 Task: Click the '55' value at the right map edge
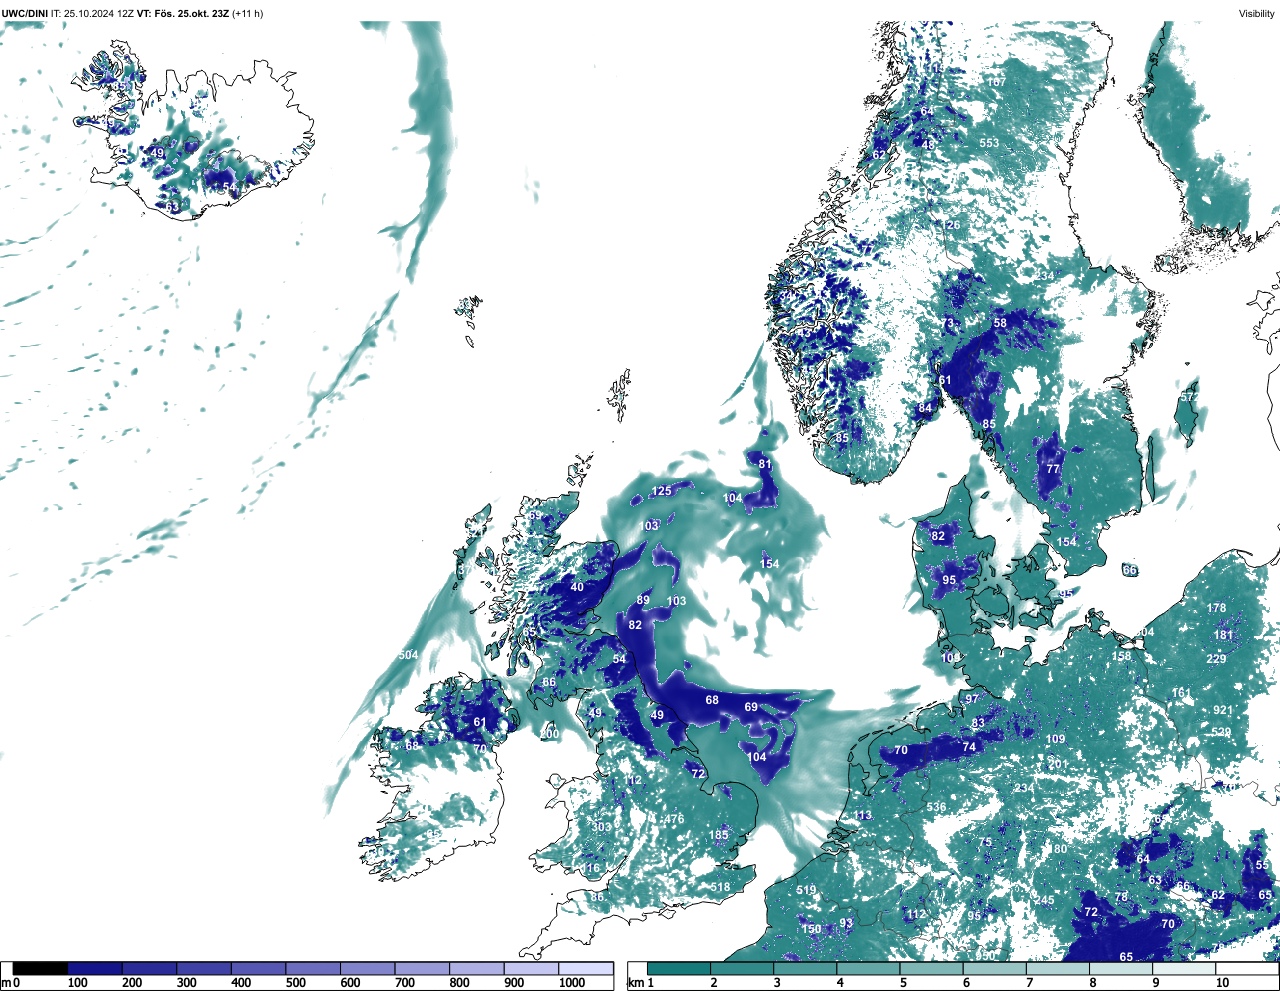click(x=1262, y=865)
